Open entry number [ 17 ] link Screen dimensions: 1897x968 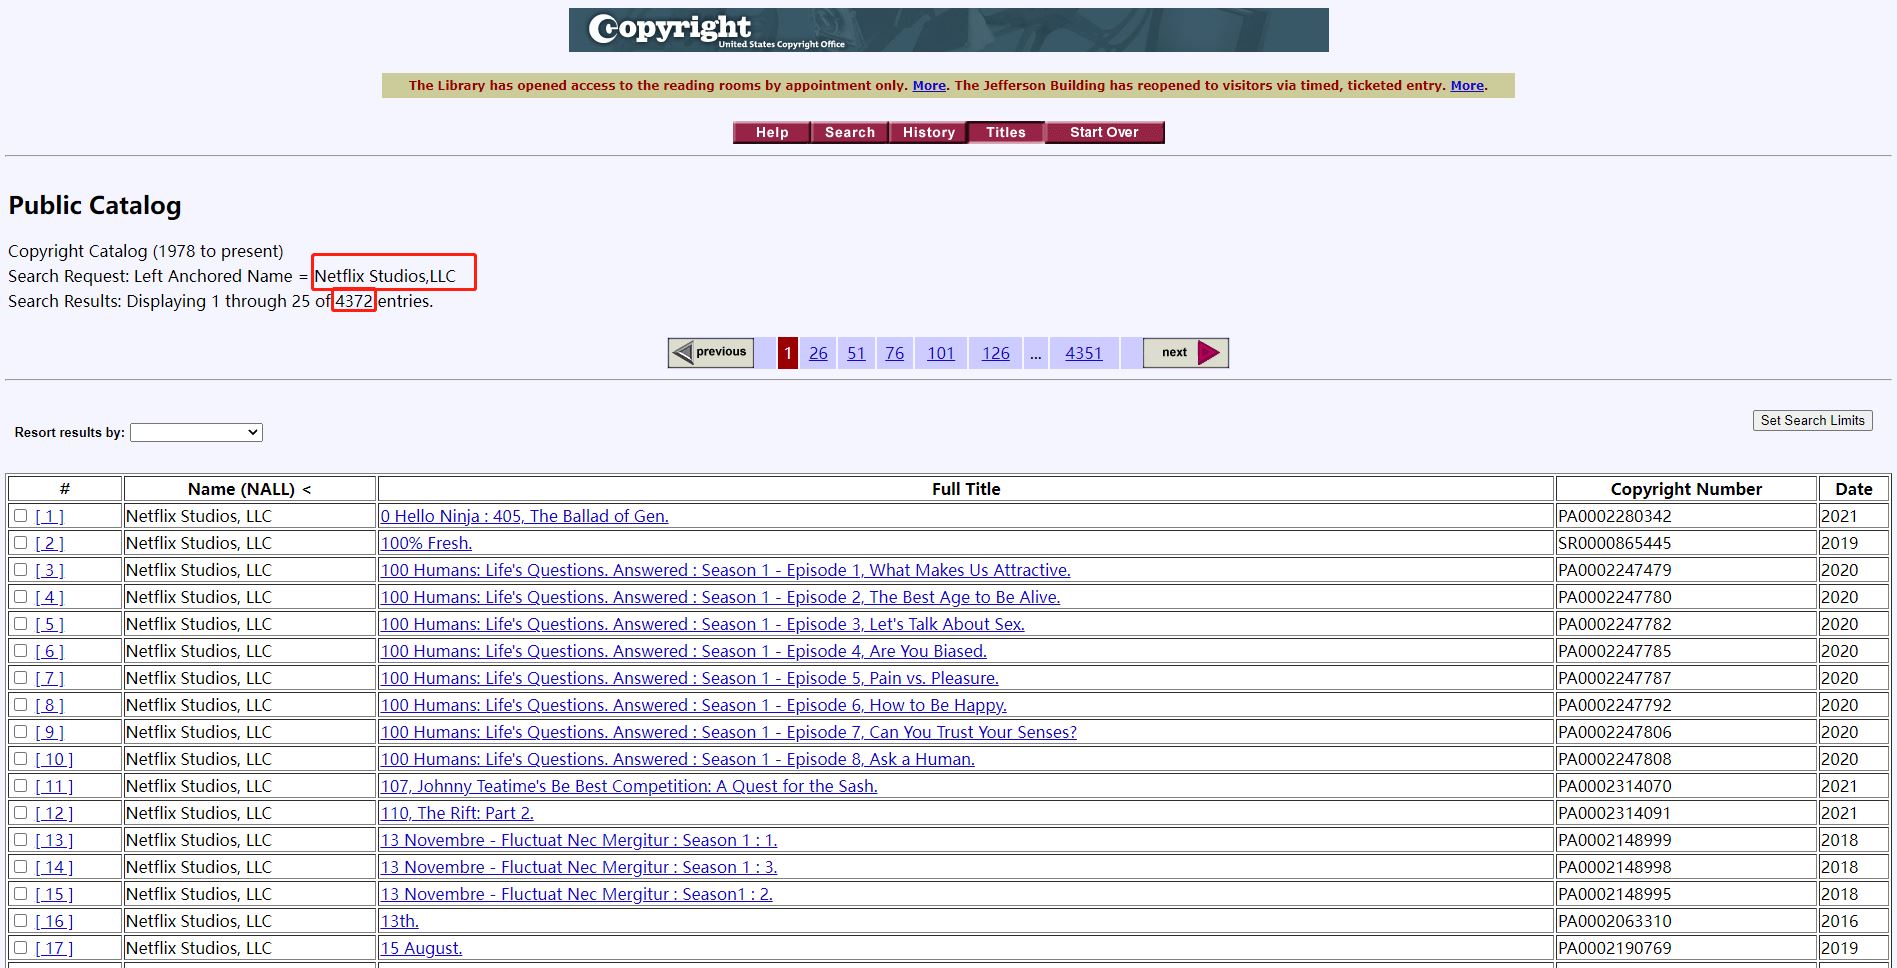coord(54,948)
